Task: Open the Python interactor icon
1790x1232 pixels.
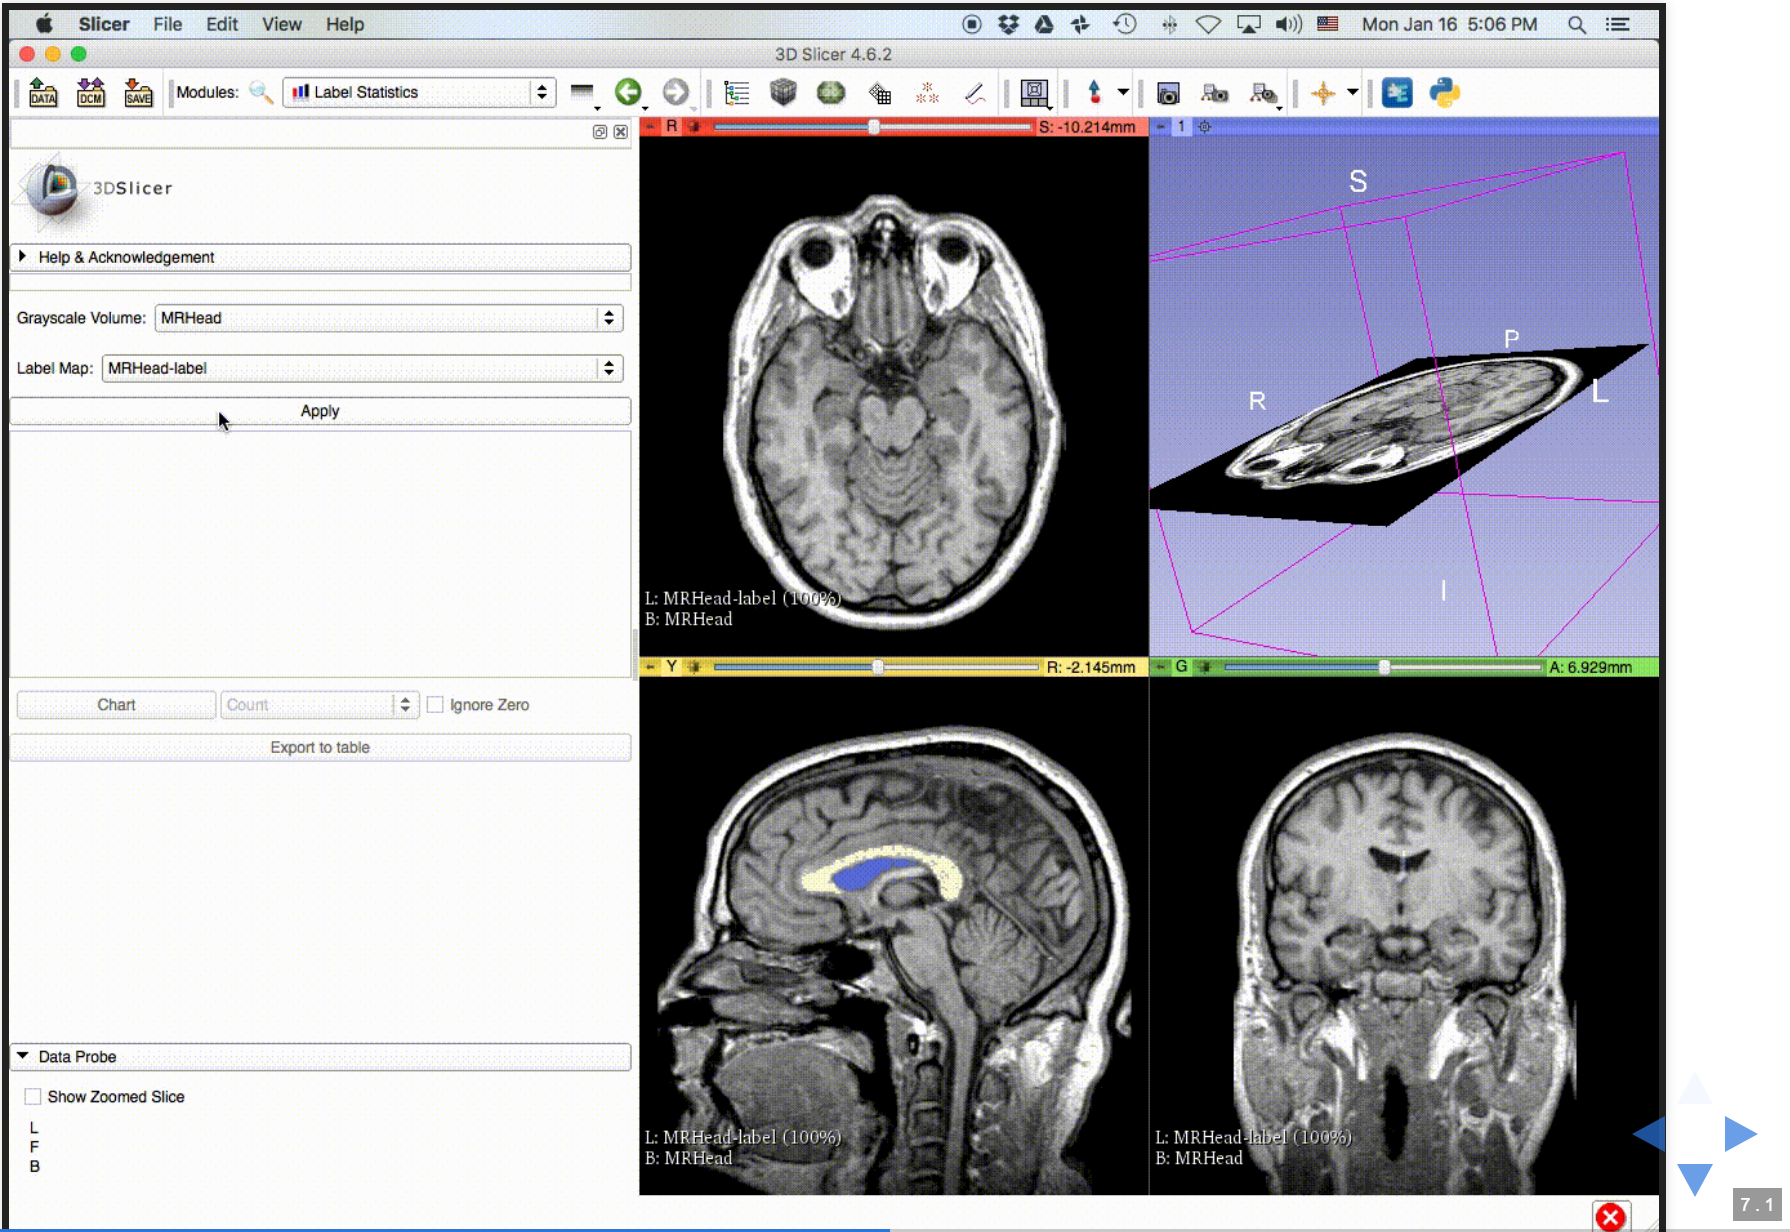Action: (1444, 93)
